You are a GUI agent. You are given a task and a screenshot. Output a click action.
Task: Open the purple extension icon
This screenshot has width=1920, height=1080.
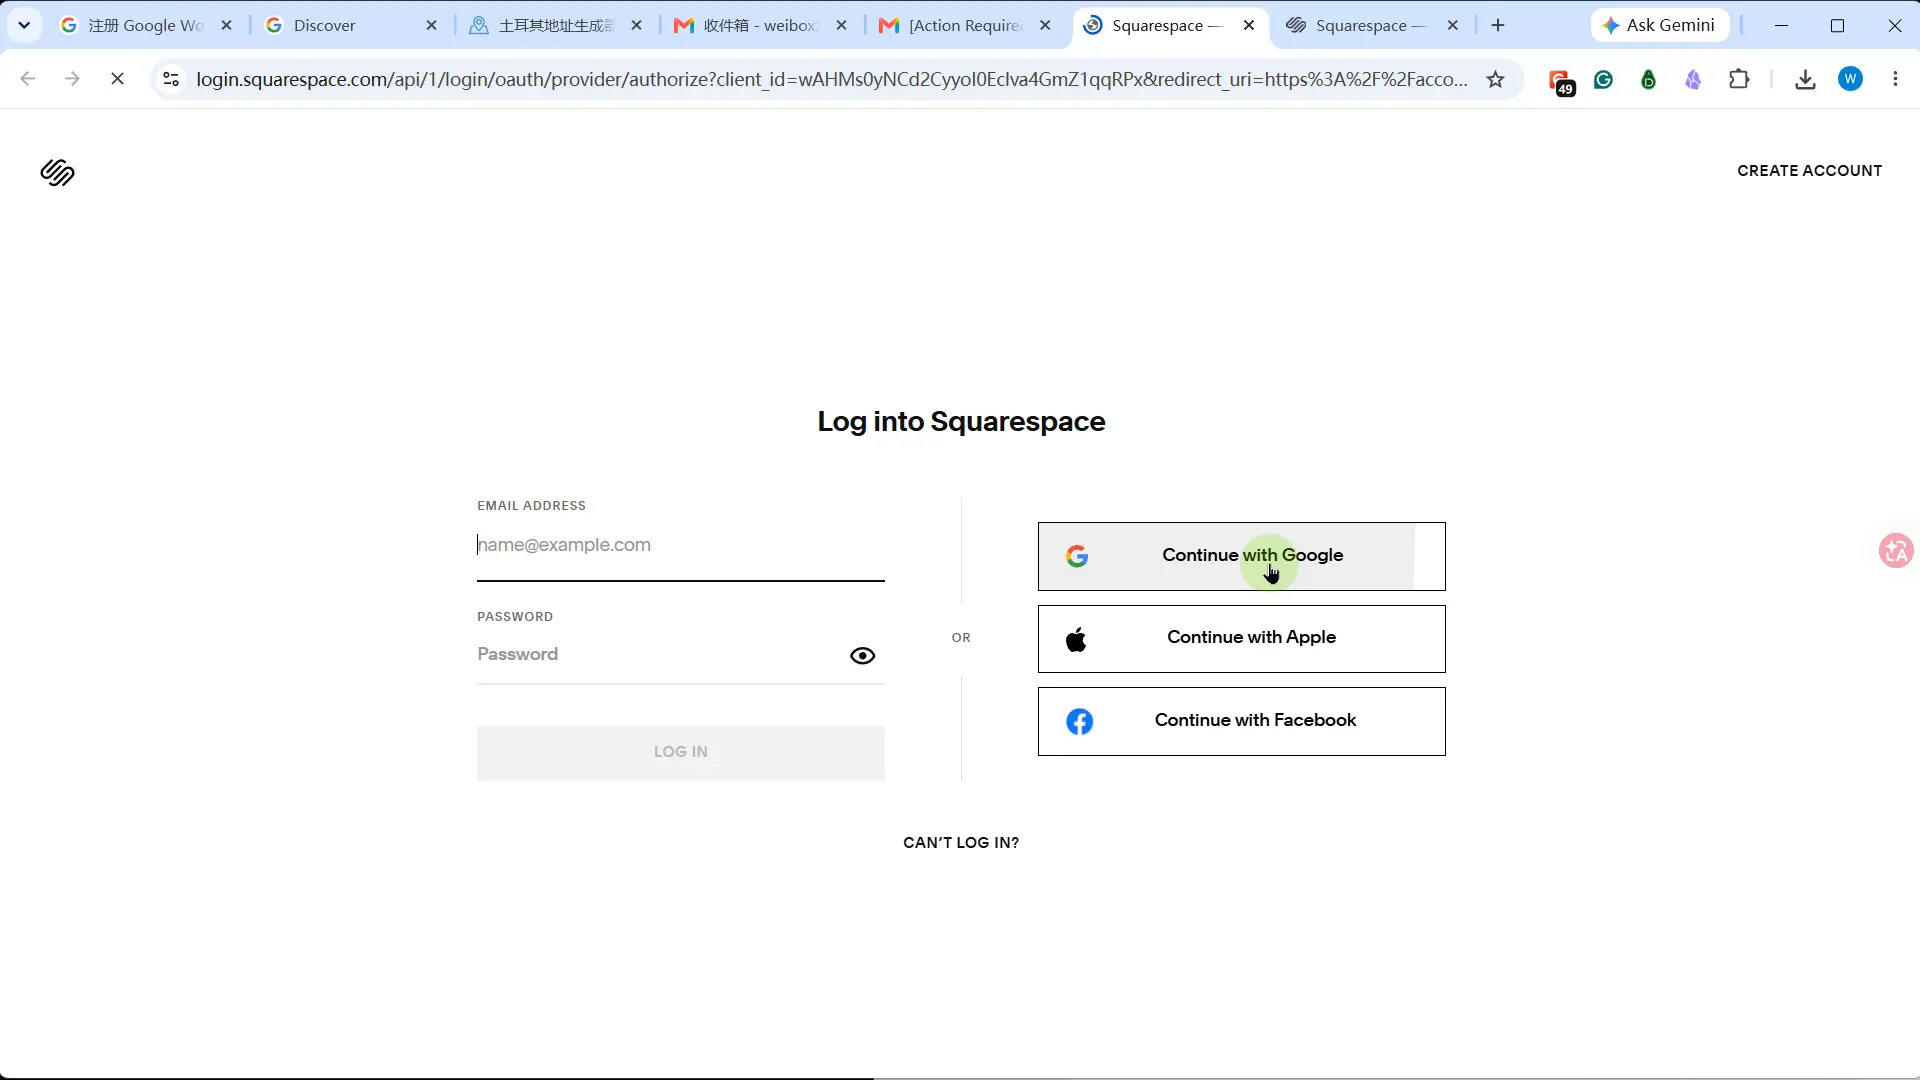(x=1693, y=79)
